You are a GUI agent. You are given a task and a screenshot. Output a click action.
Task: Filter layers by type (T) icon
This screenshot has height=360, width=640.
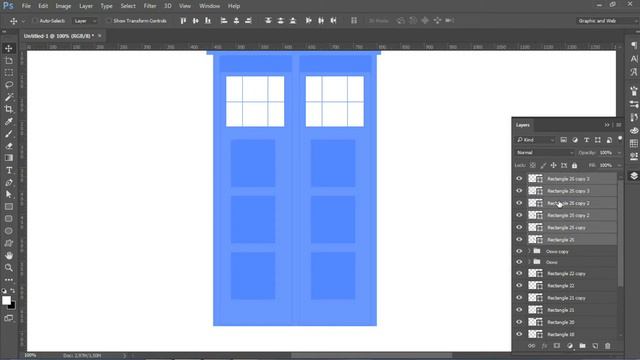coord(587,140)
